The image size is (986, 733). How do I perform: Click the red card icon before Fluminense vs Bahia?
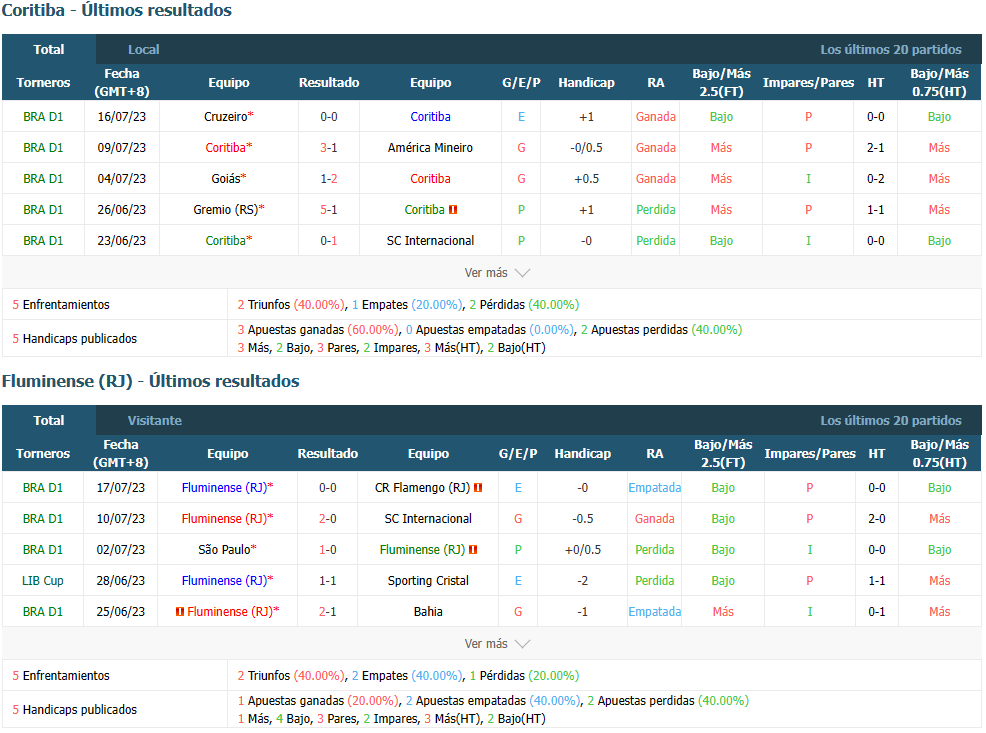point(180,612)
